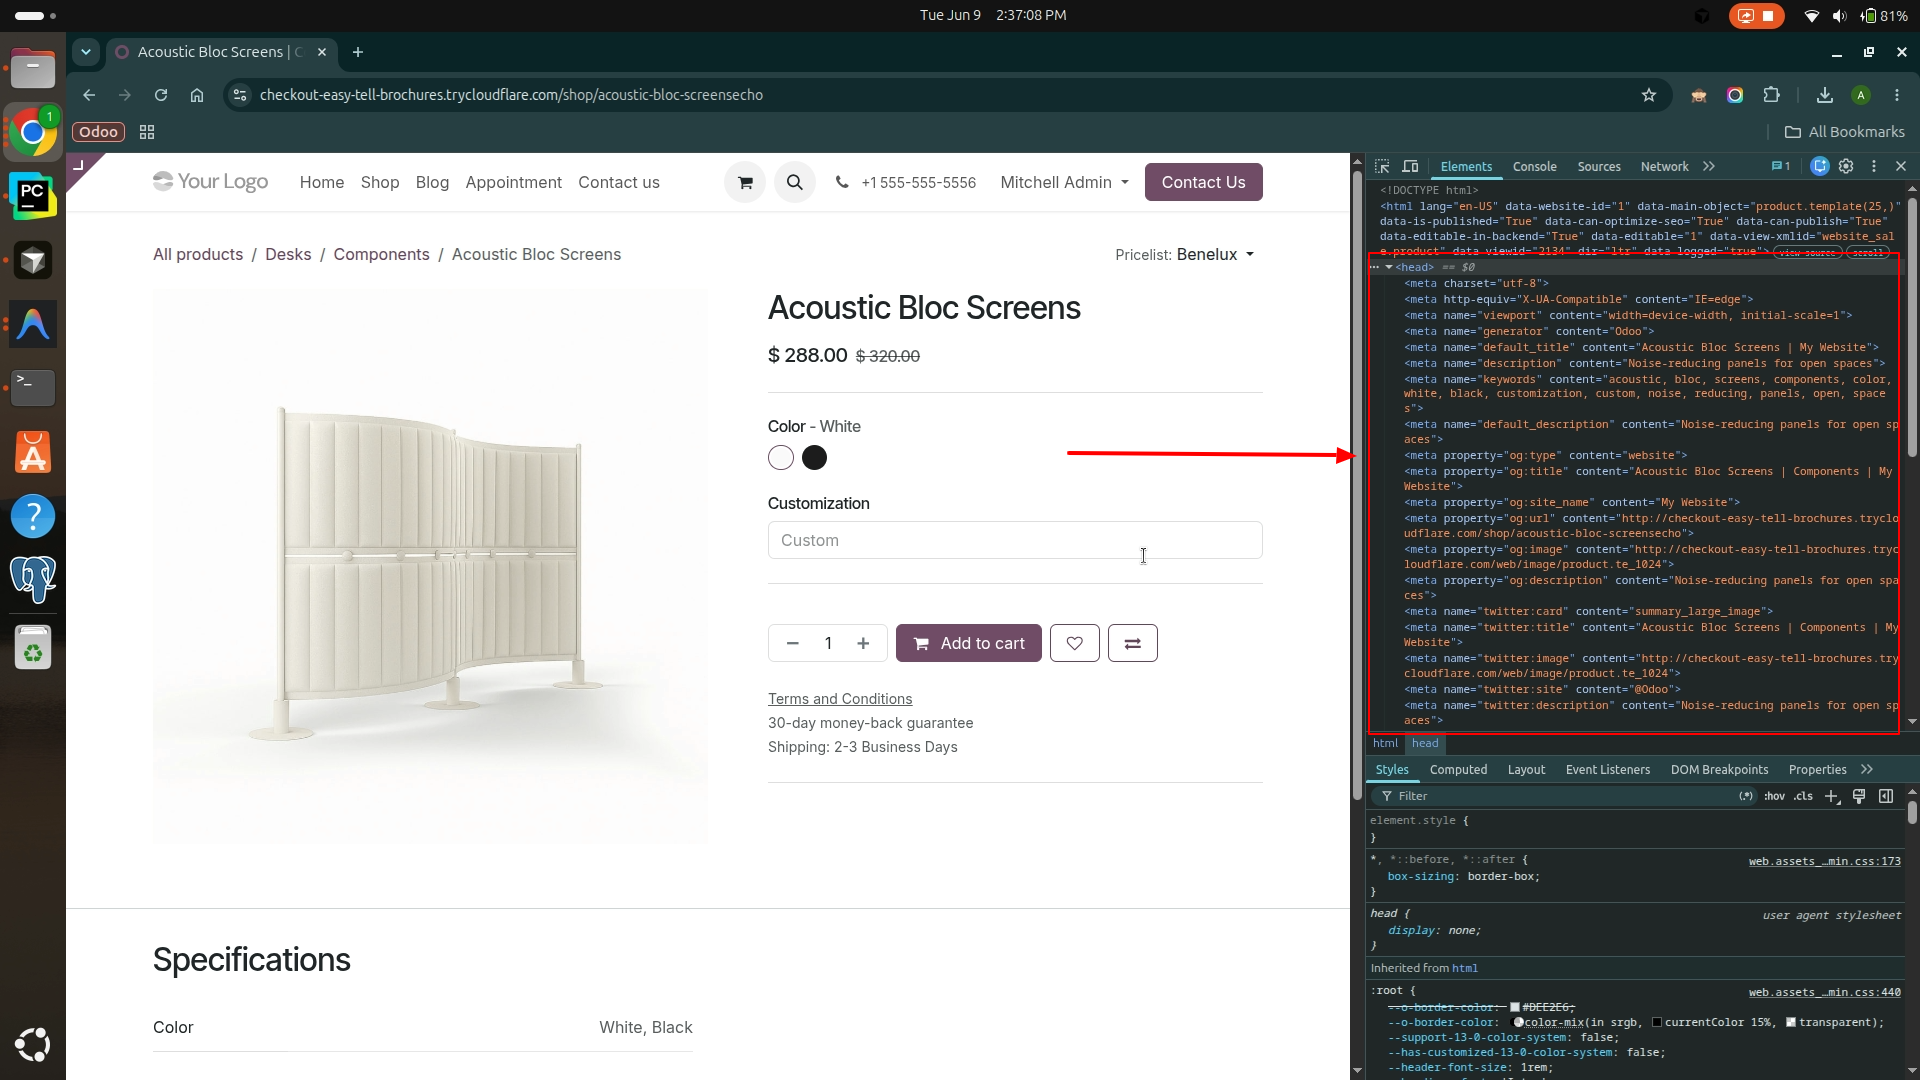Open Chrome extensions puzzle icon
The width and height of the screenshot is (1920, 1080).
[1772, 95]
